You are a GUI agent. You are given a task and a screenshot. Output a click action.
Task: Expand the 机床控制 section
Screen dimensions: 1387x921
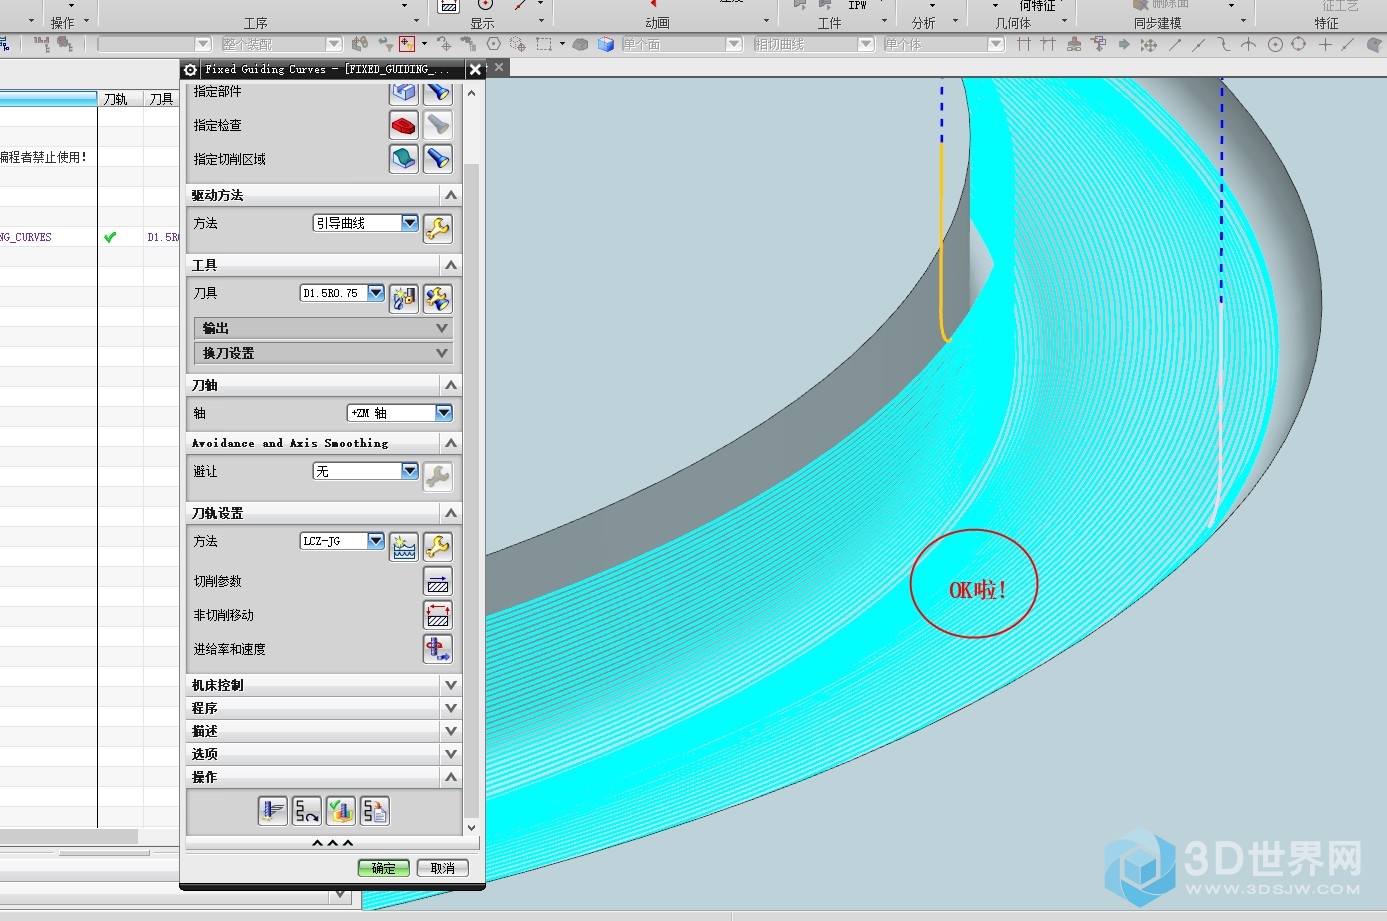click(451, 685)
